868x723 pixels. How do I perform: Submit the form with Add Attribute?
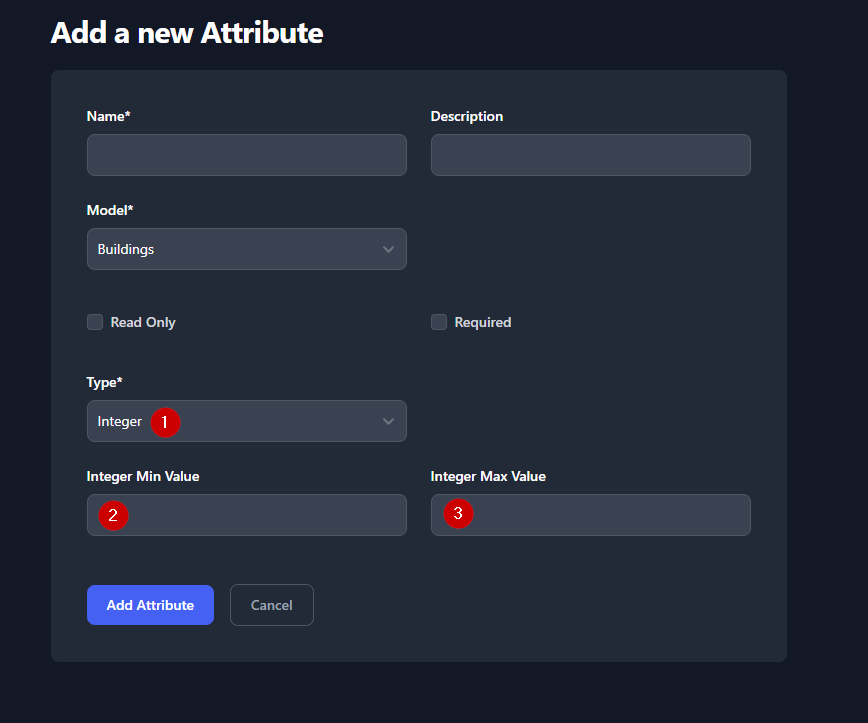[150, 605]
